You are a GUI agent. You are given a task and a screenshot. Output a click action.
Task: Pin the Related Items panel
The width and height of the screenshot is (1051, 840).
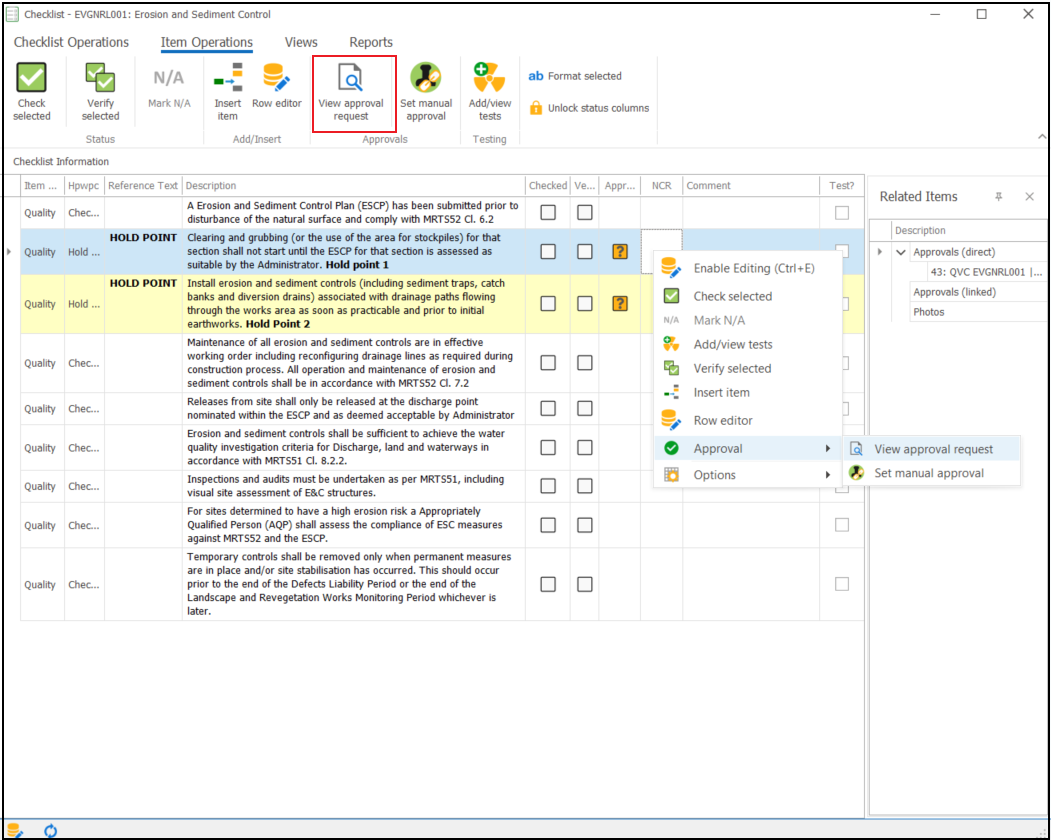[999, 196]
